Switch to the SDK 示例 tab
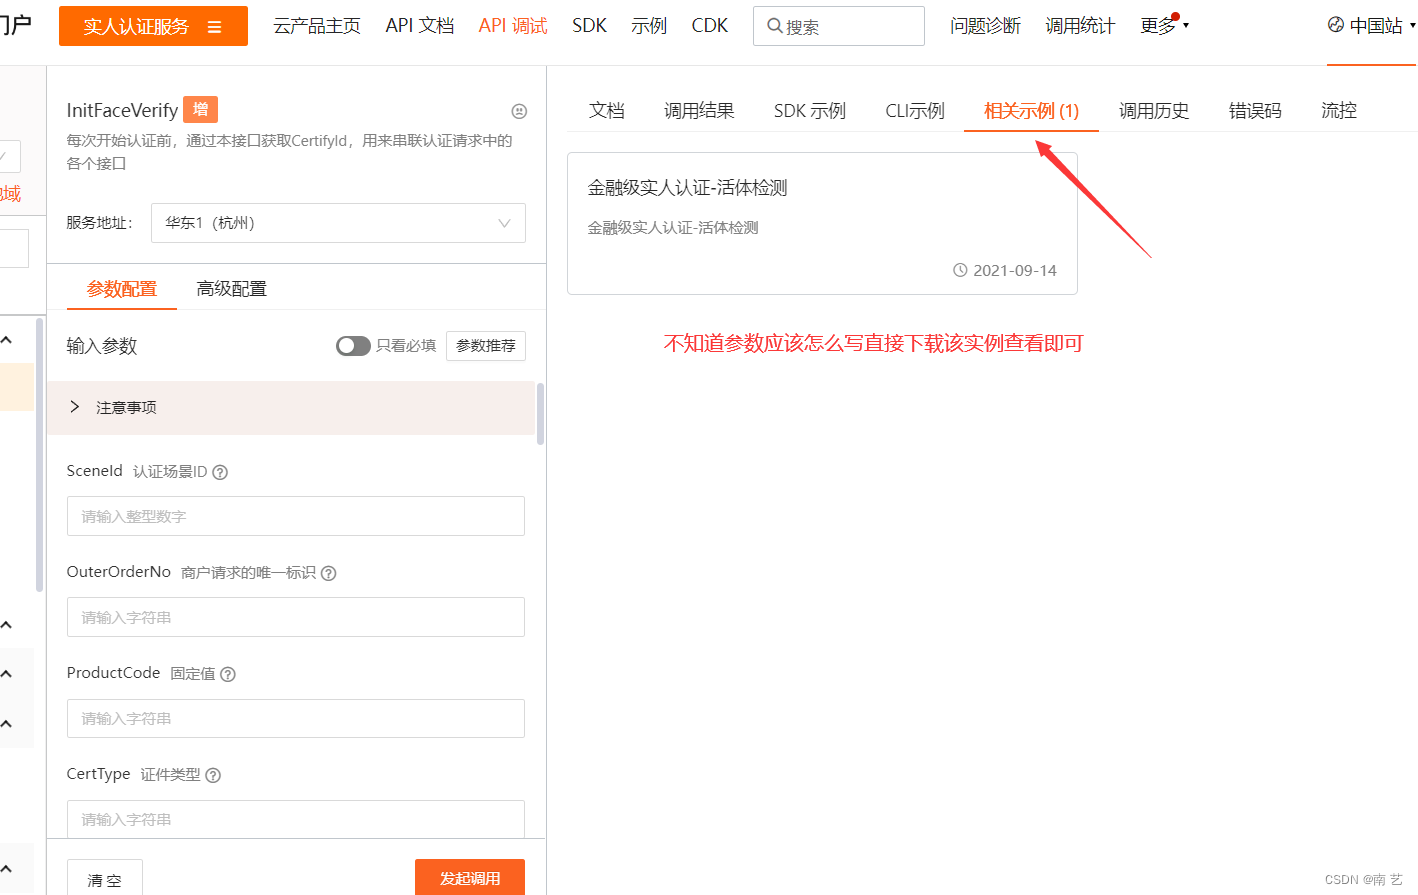Screen dimensions: 1418x895 [810, 111]
